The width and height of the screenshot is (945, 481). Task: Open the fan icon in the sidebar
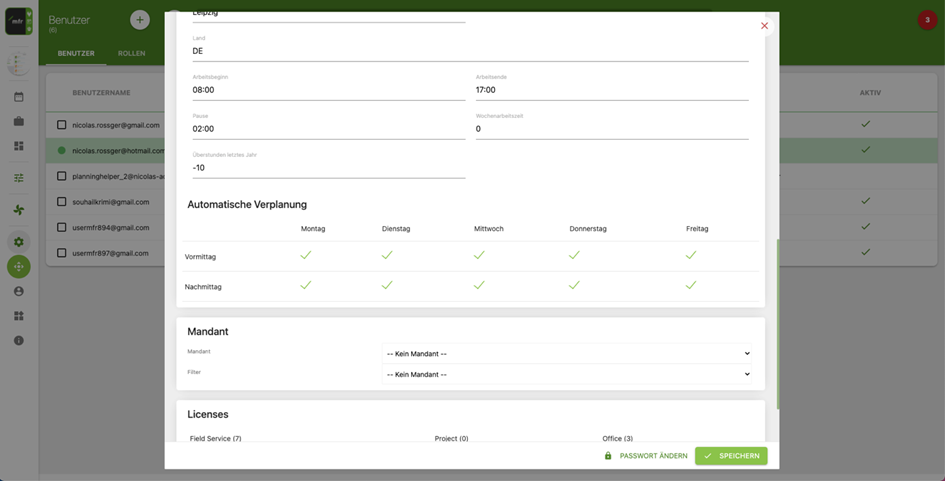coord(19,210)
